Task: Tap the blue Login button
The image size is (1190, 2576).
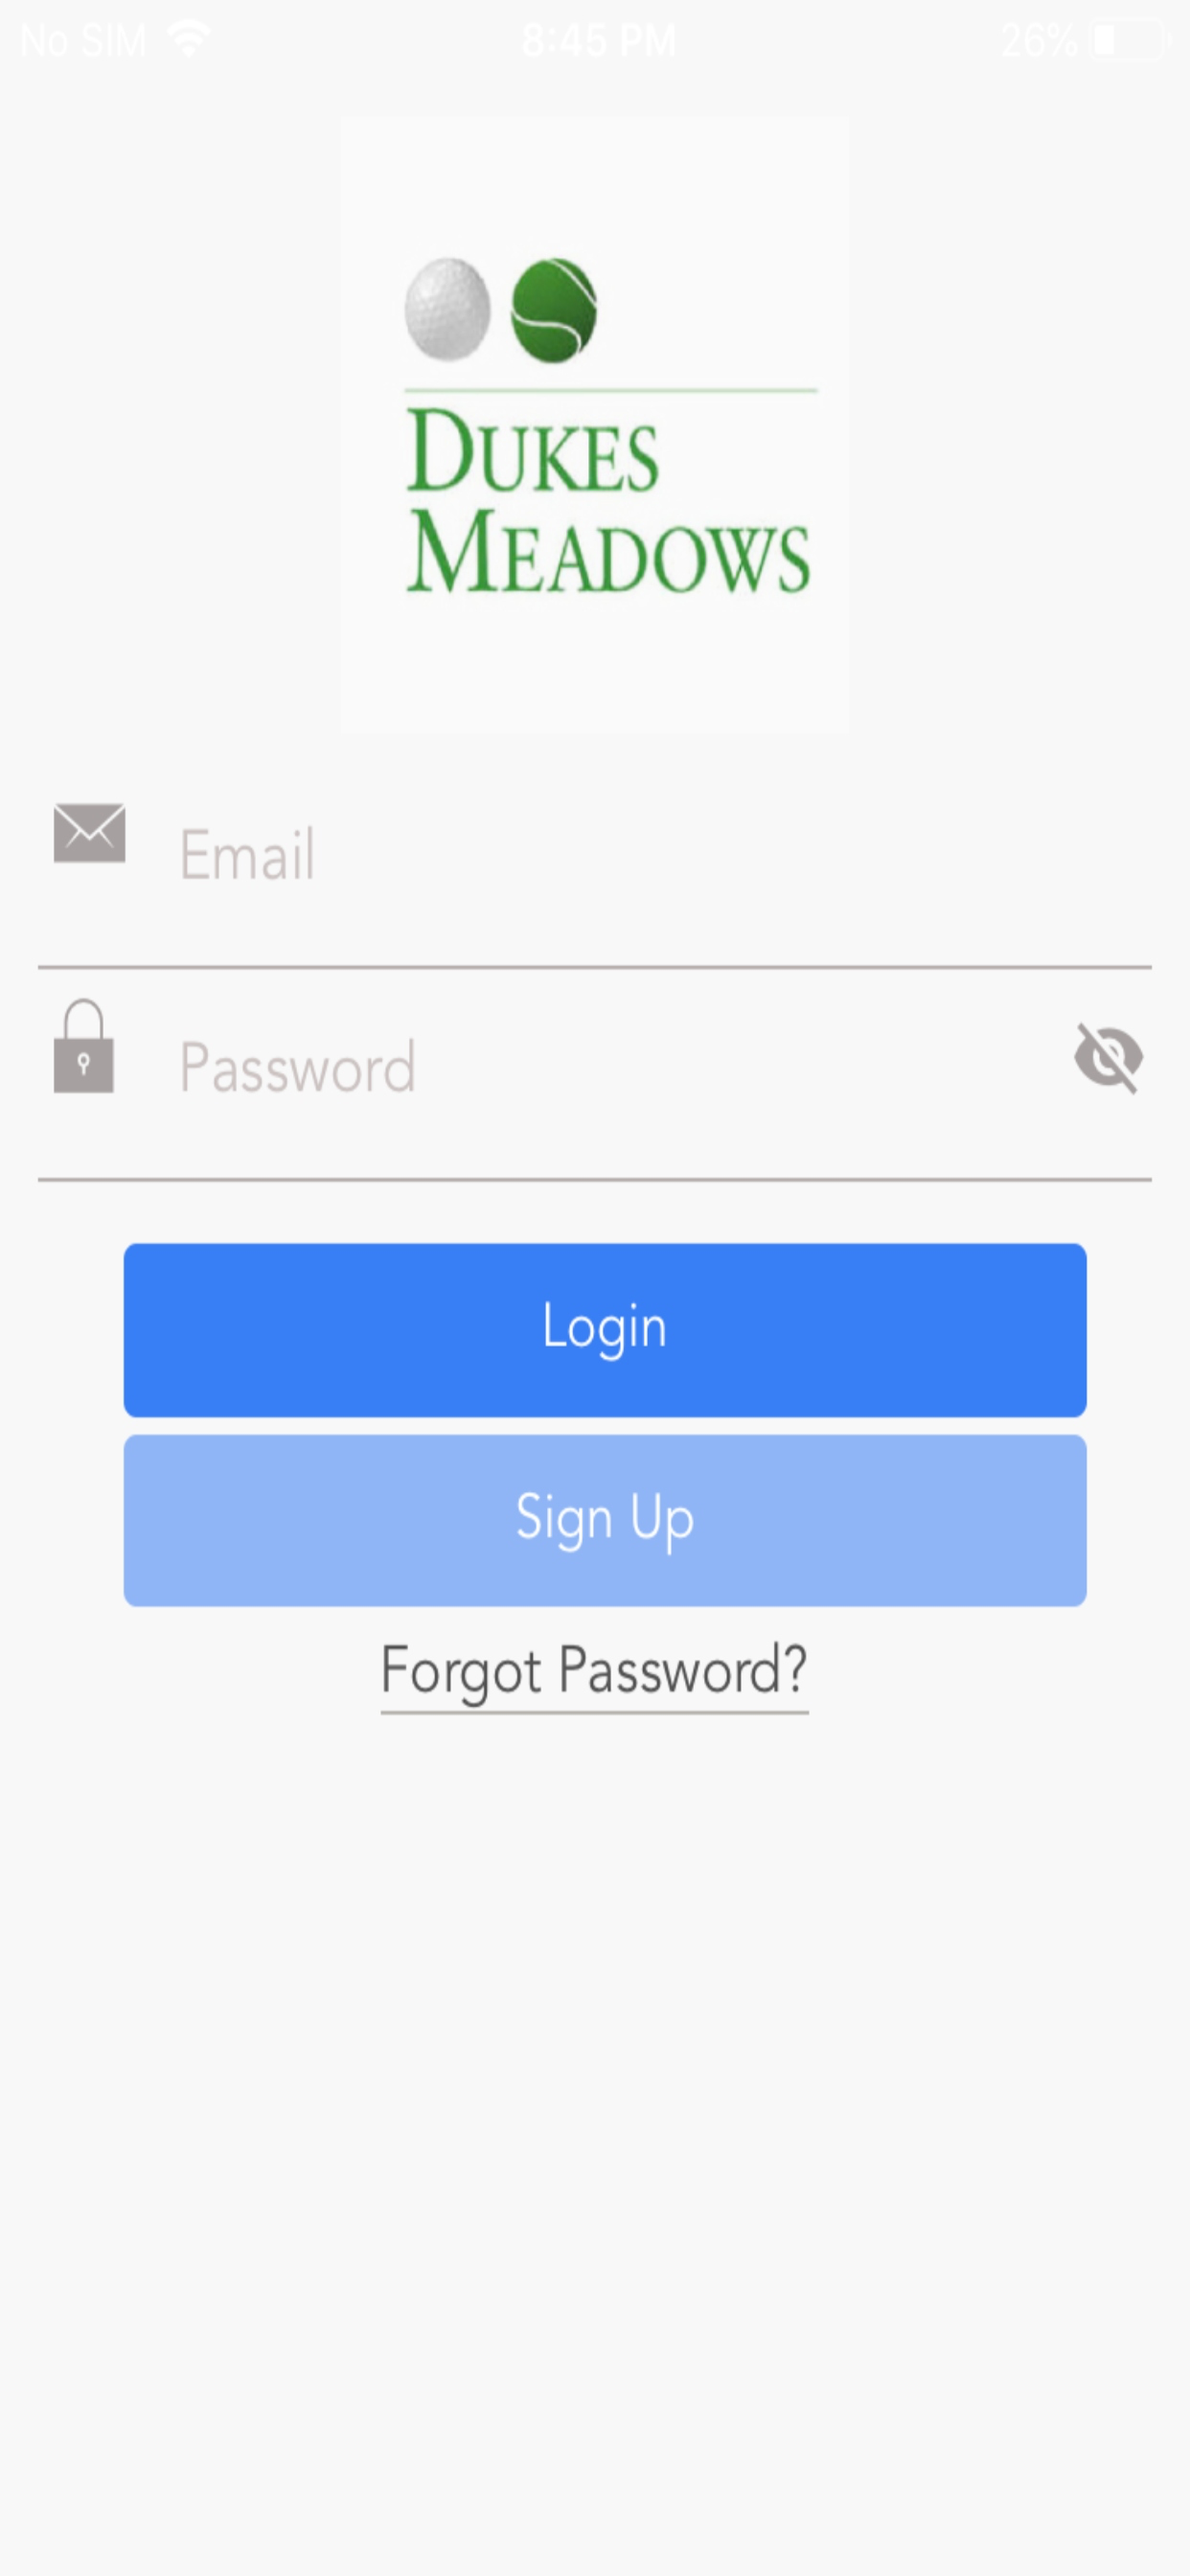Action: 605,1329
